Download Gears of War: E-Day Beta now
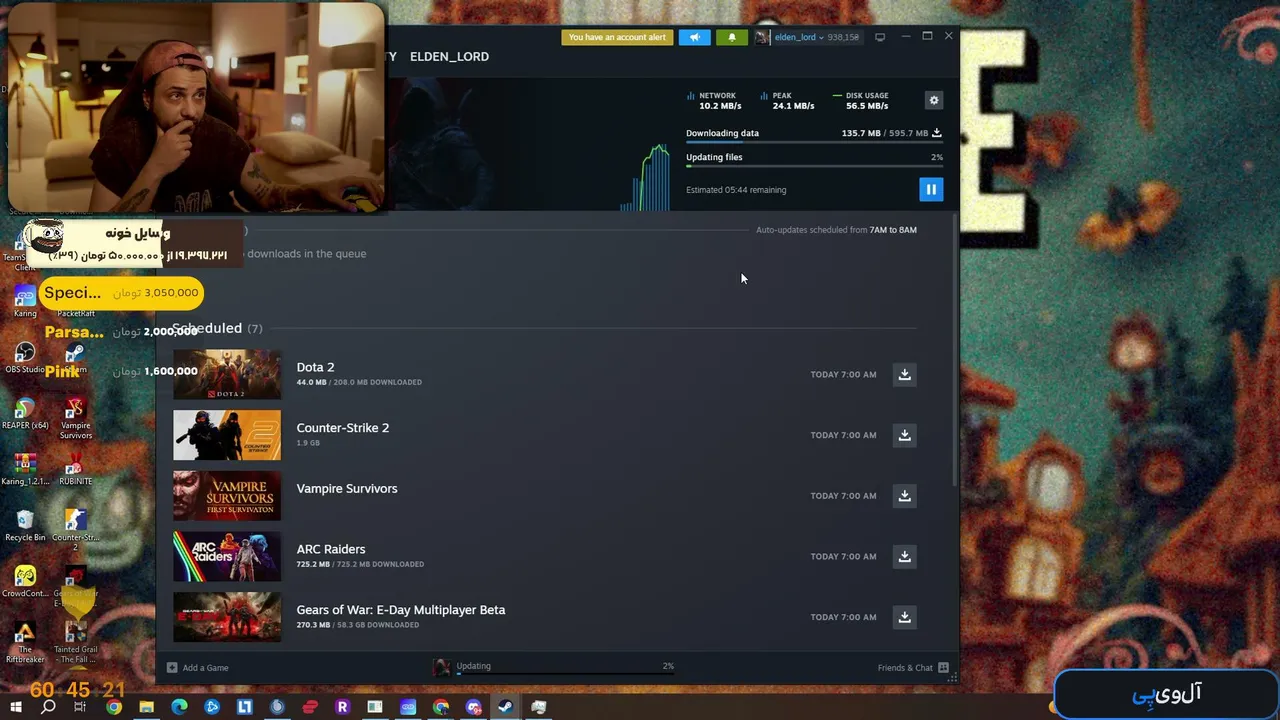 [904, 617]
